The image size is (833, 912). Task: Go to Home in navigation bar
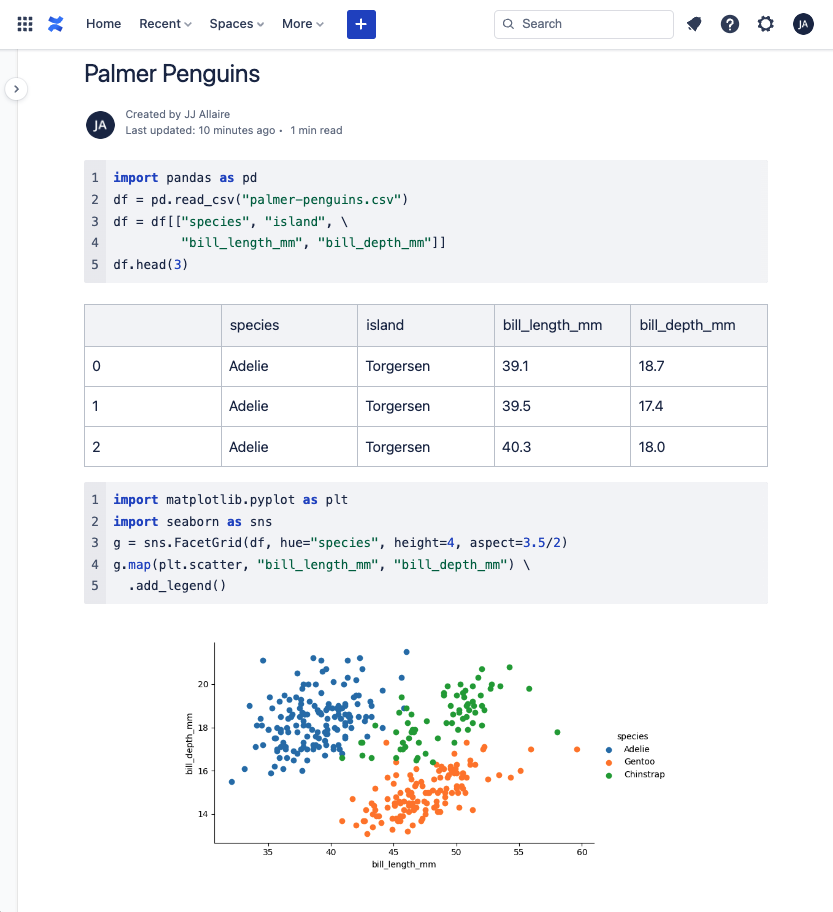(103, 24)
